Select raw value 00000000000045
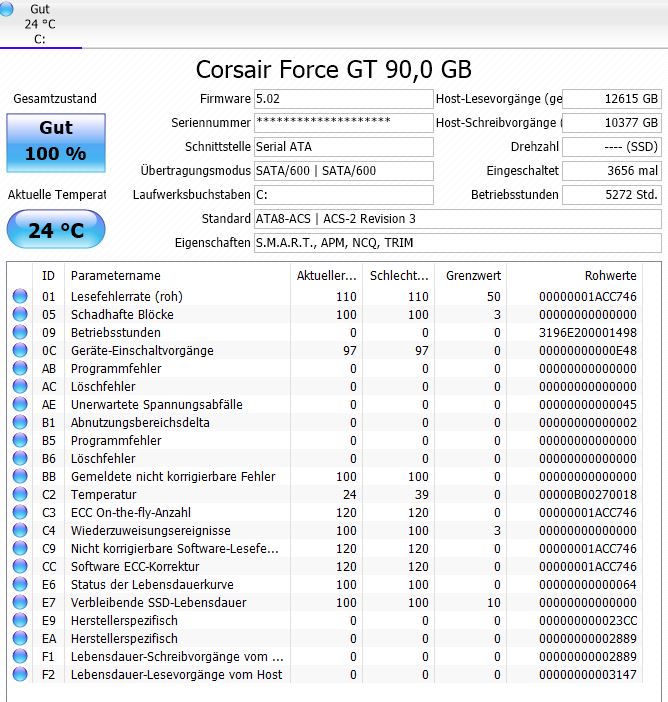The width and height of the screenshot is (668, 702). pos(587,404)
